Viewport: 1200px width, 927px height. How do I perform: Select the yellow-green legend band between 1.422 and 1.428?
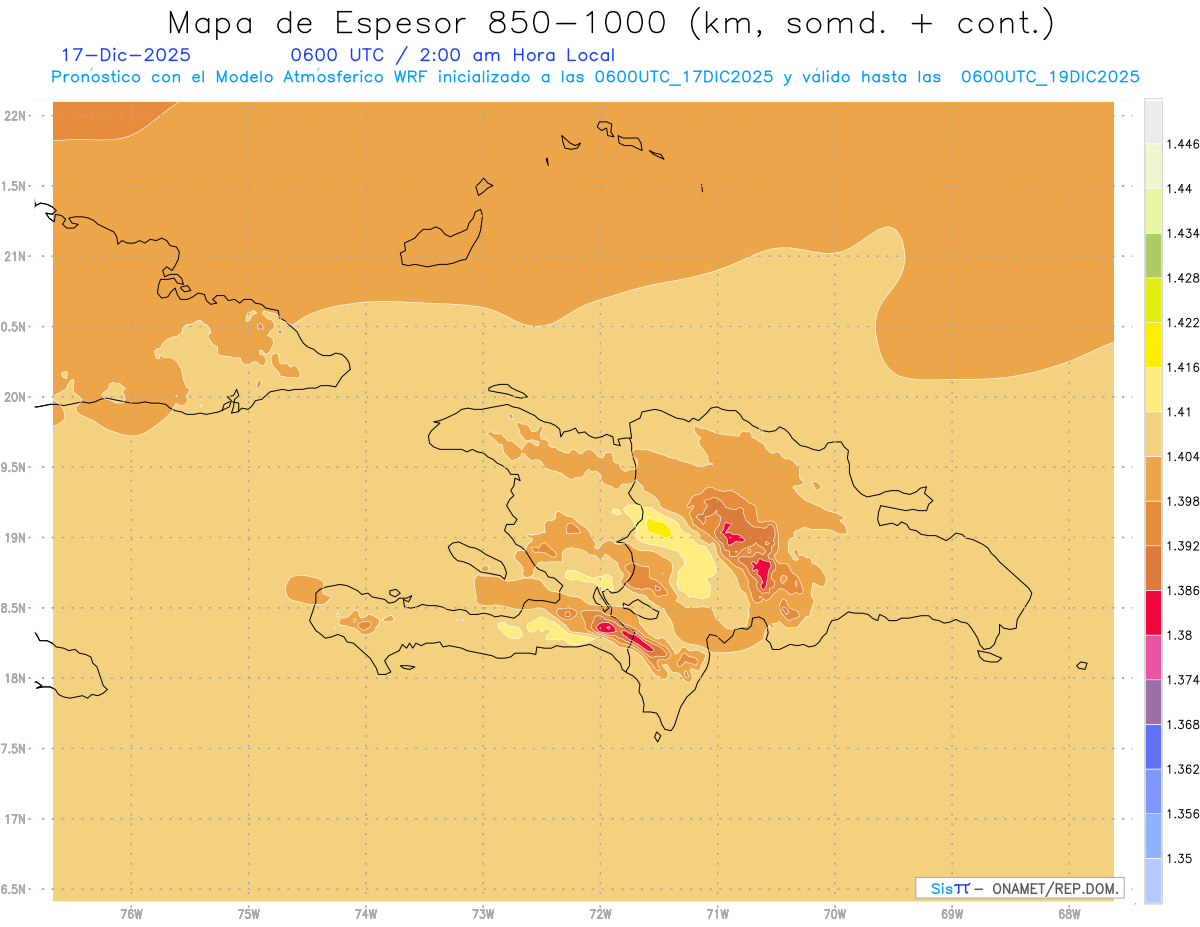point(1153,300)
